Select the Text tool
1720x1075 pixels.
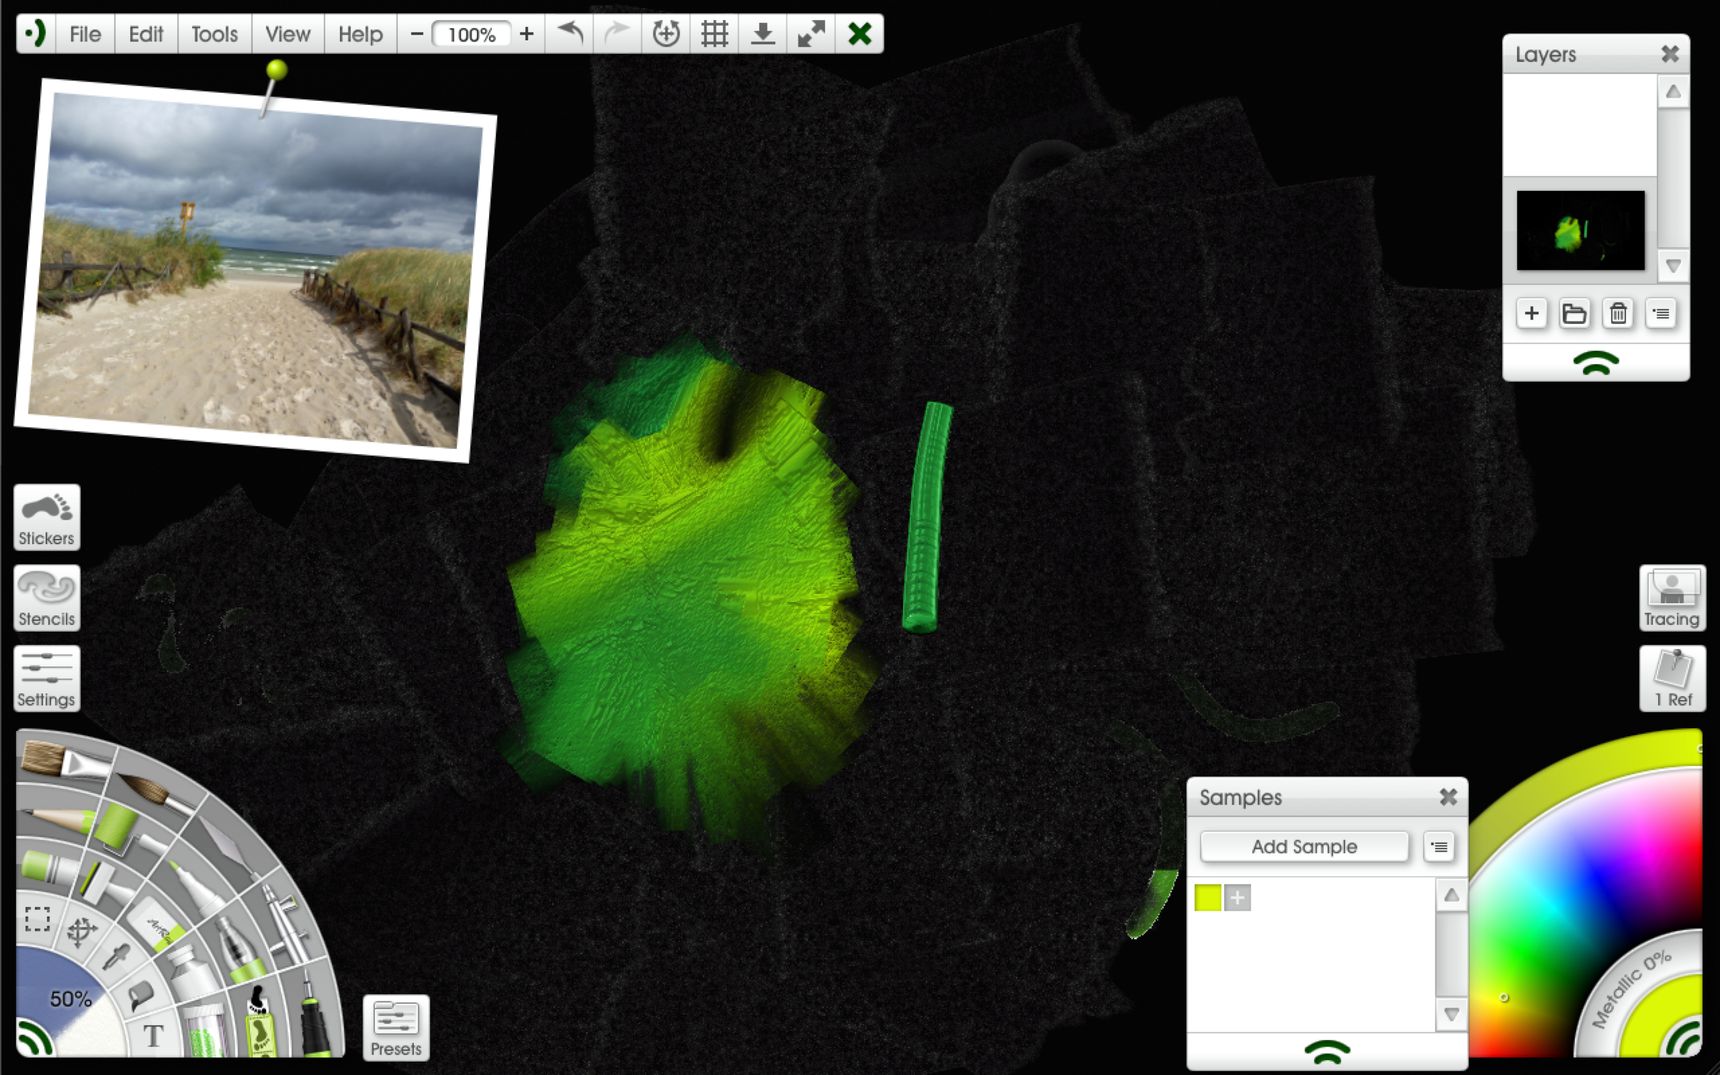pos(153,1036)
